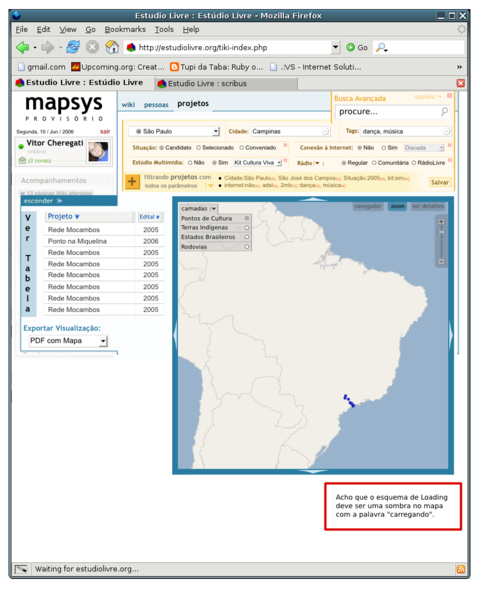Viewport: 479px width, 600px height.
Task: Click the magnifier in the procure search box
Action: pos(444,111)
